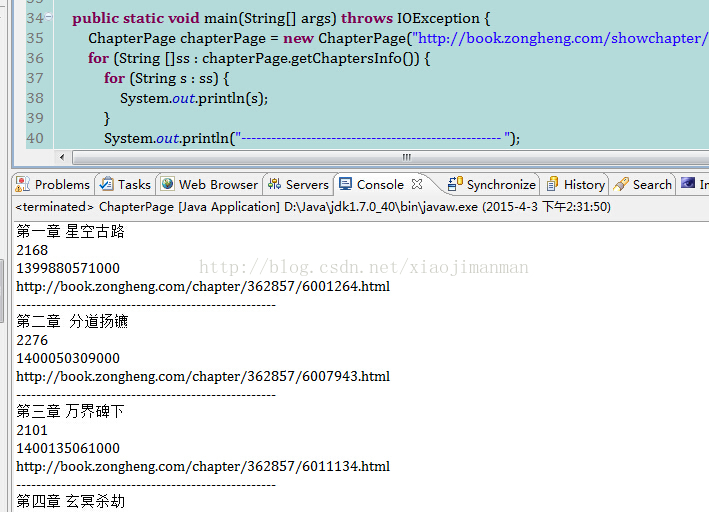Image resolution: width=709 pixels, height=512 pixels.
Task: Click console value 1399880571000
Action: coord(68,268)
